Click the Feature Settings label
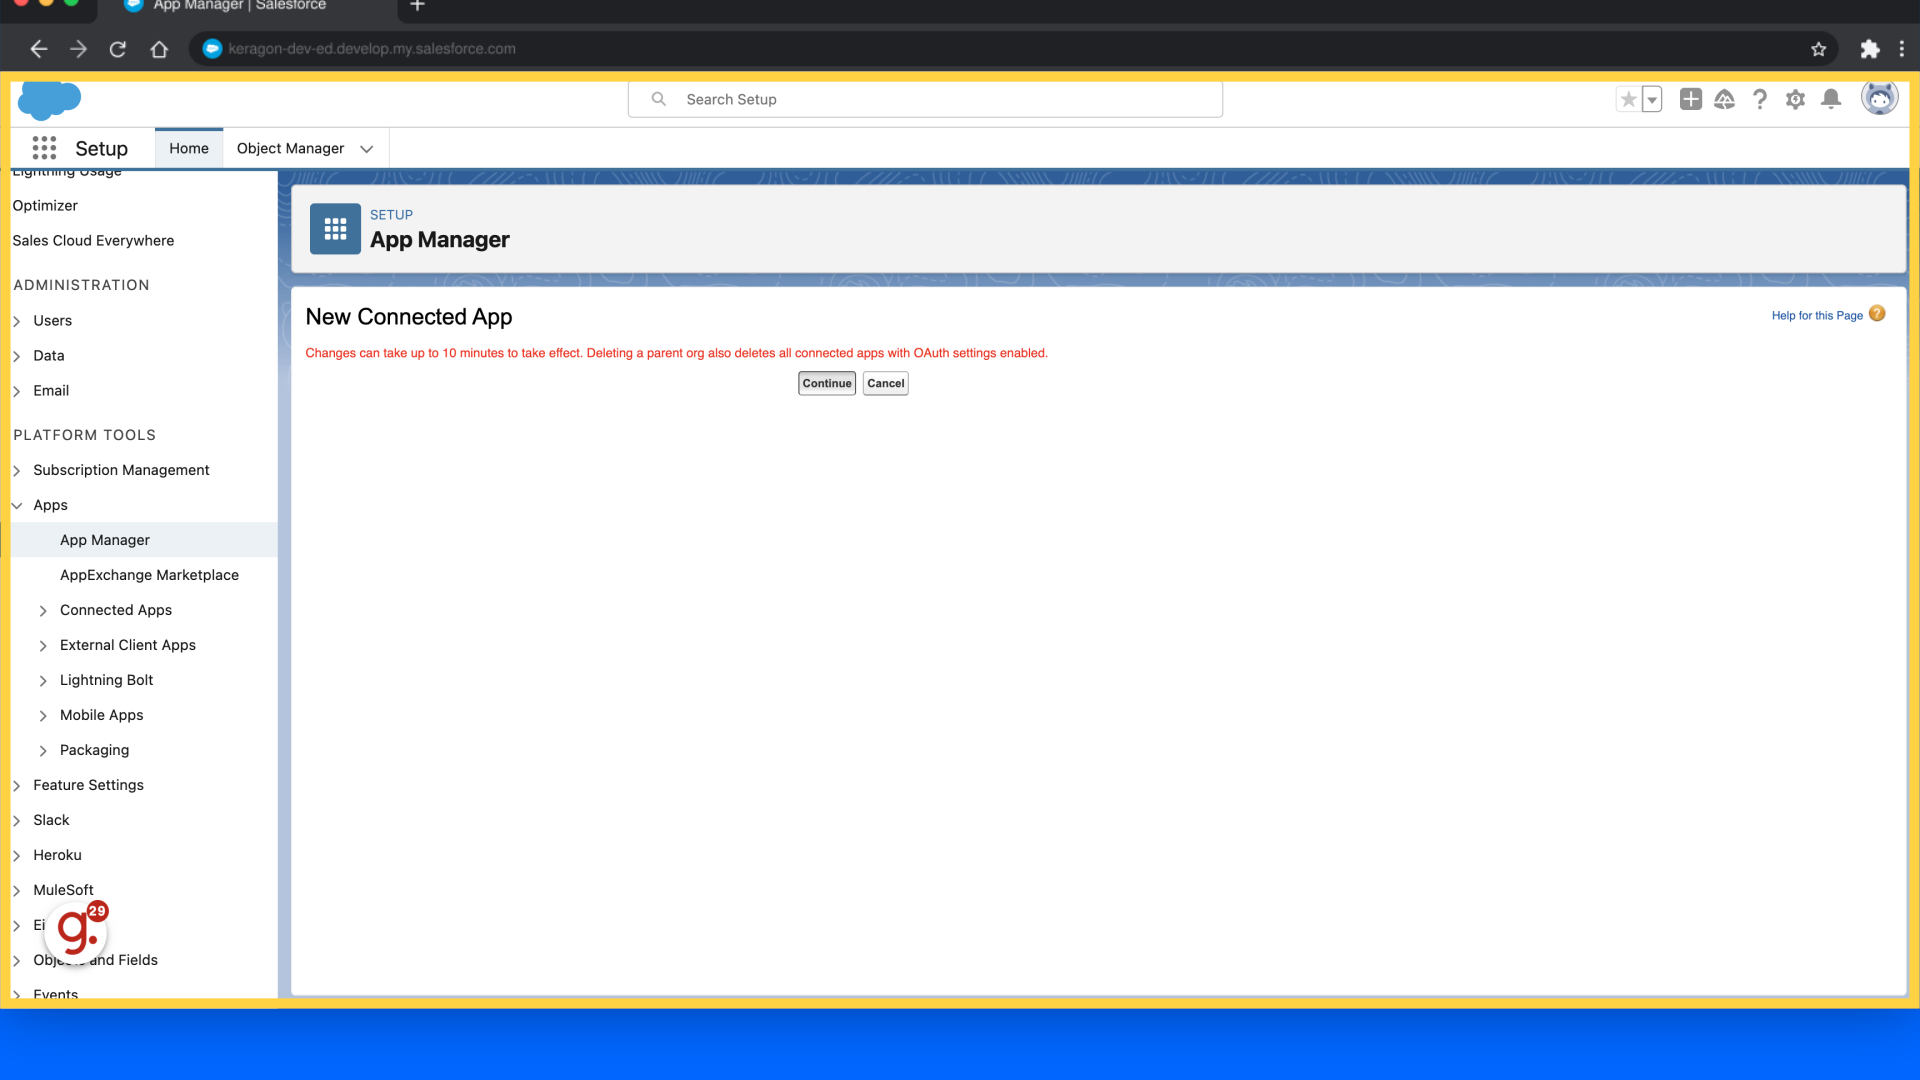The image size is (1920, 1080). click(88, 785)
